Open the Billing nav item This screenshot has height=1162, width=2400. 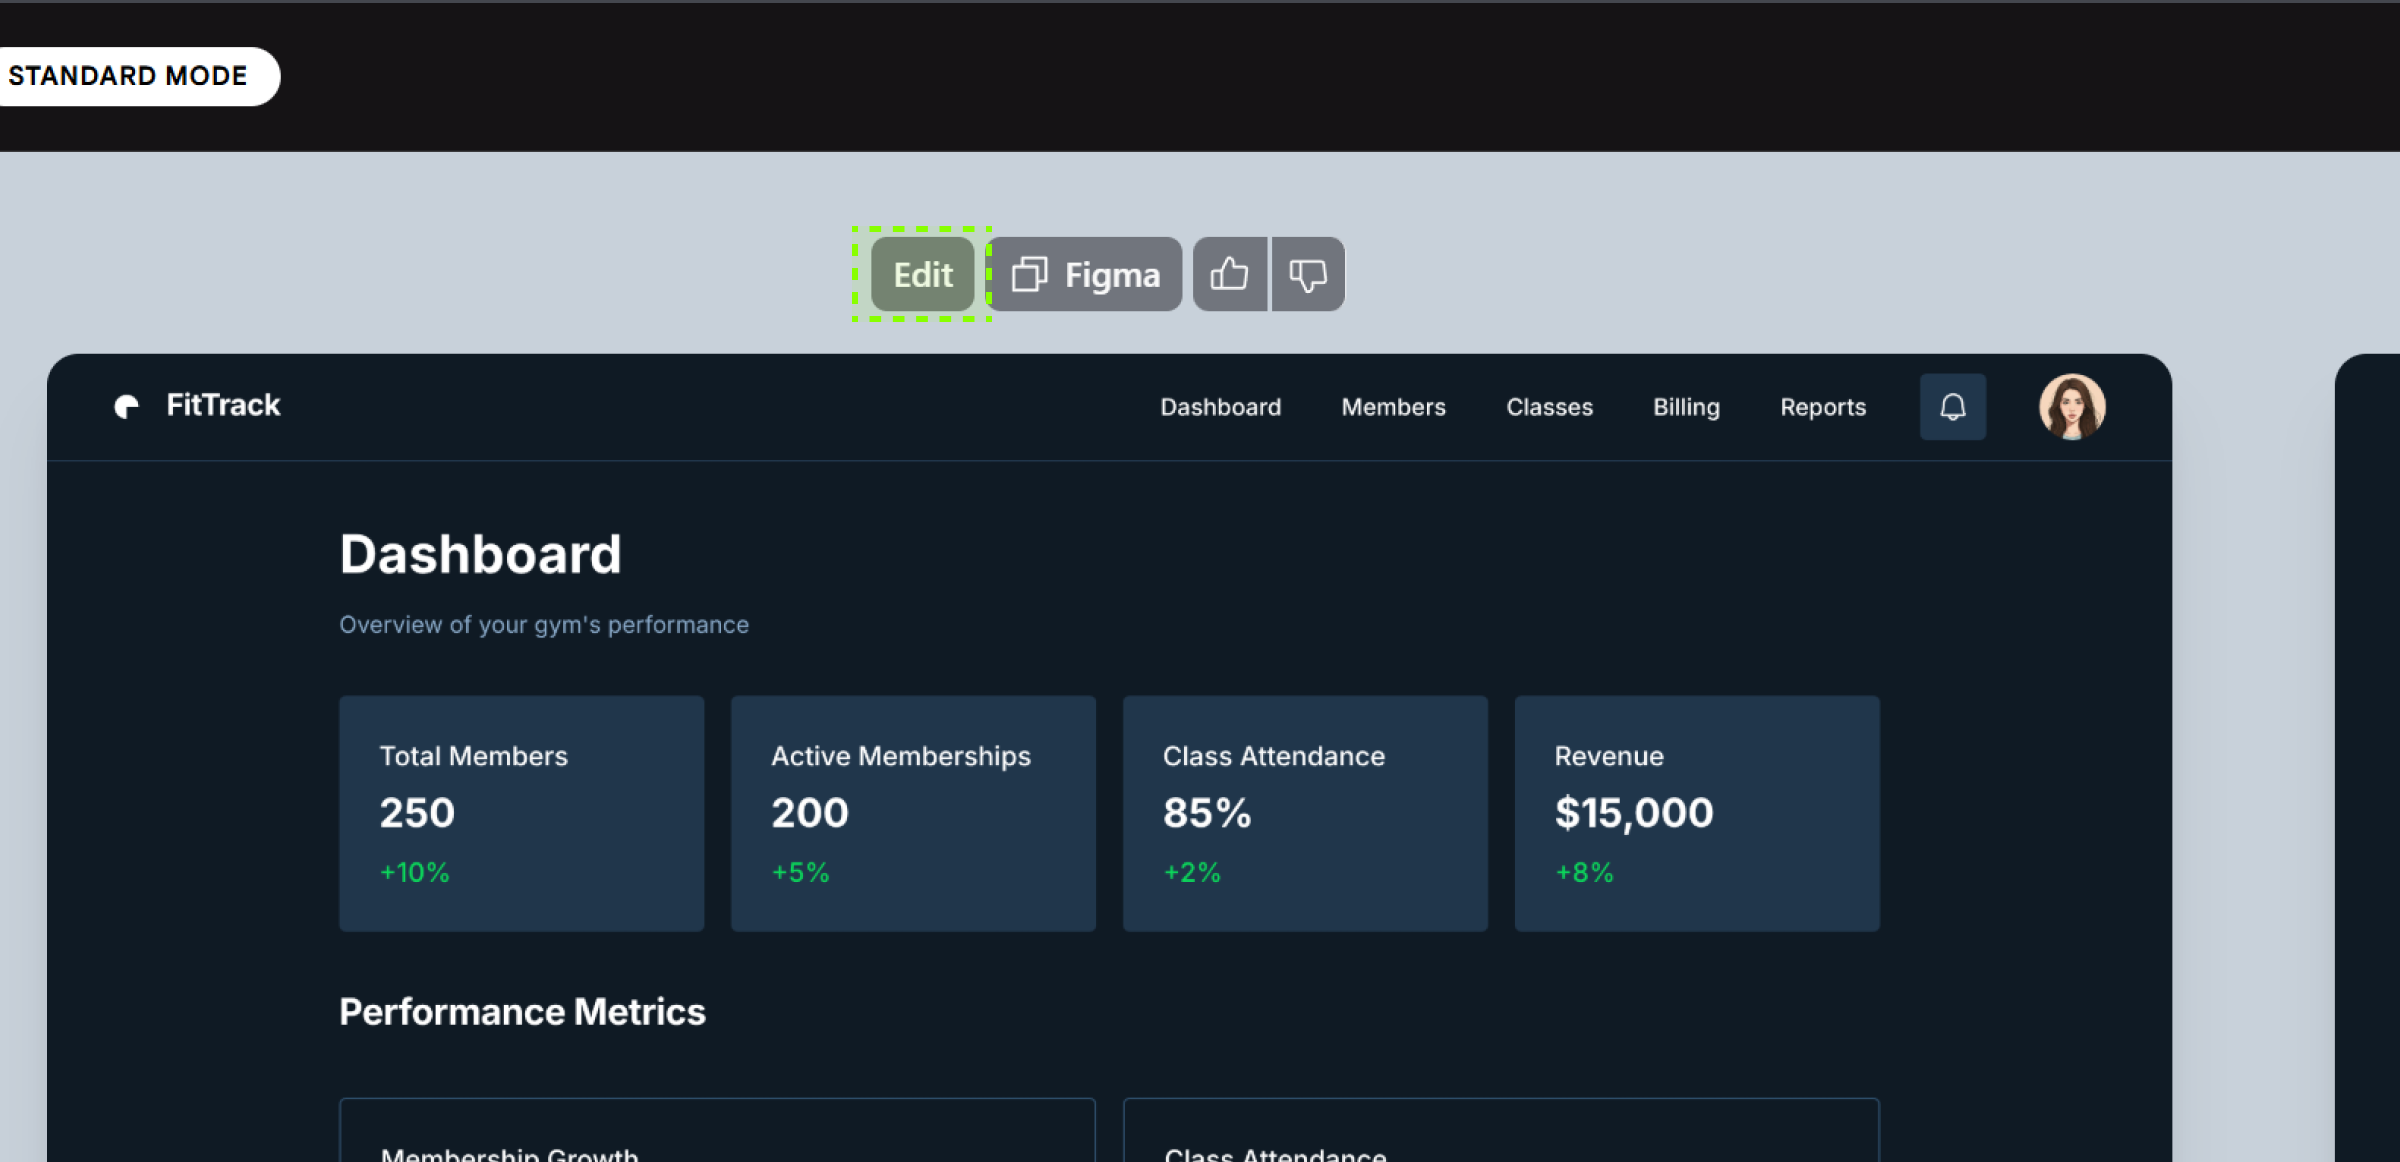(1686, 407)
